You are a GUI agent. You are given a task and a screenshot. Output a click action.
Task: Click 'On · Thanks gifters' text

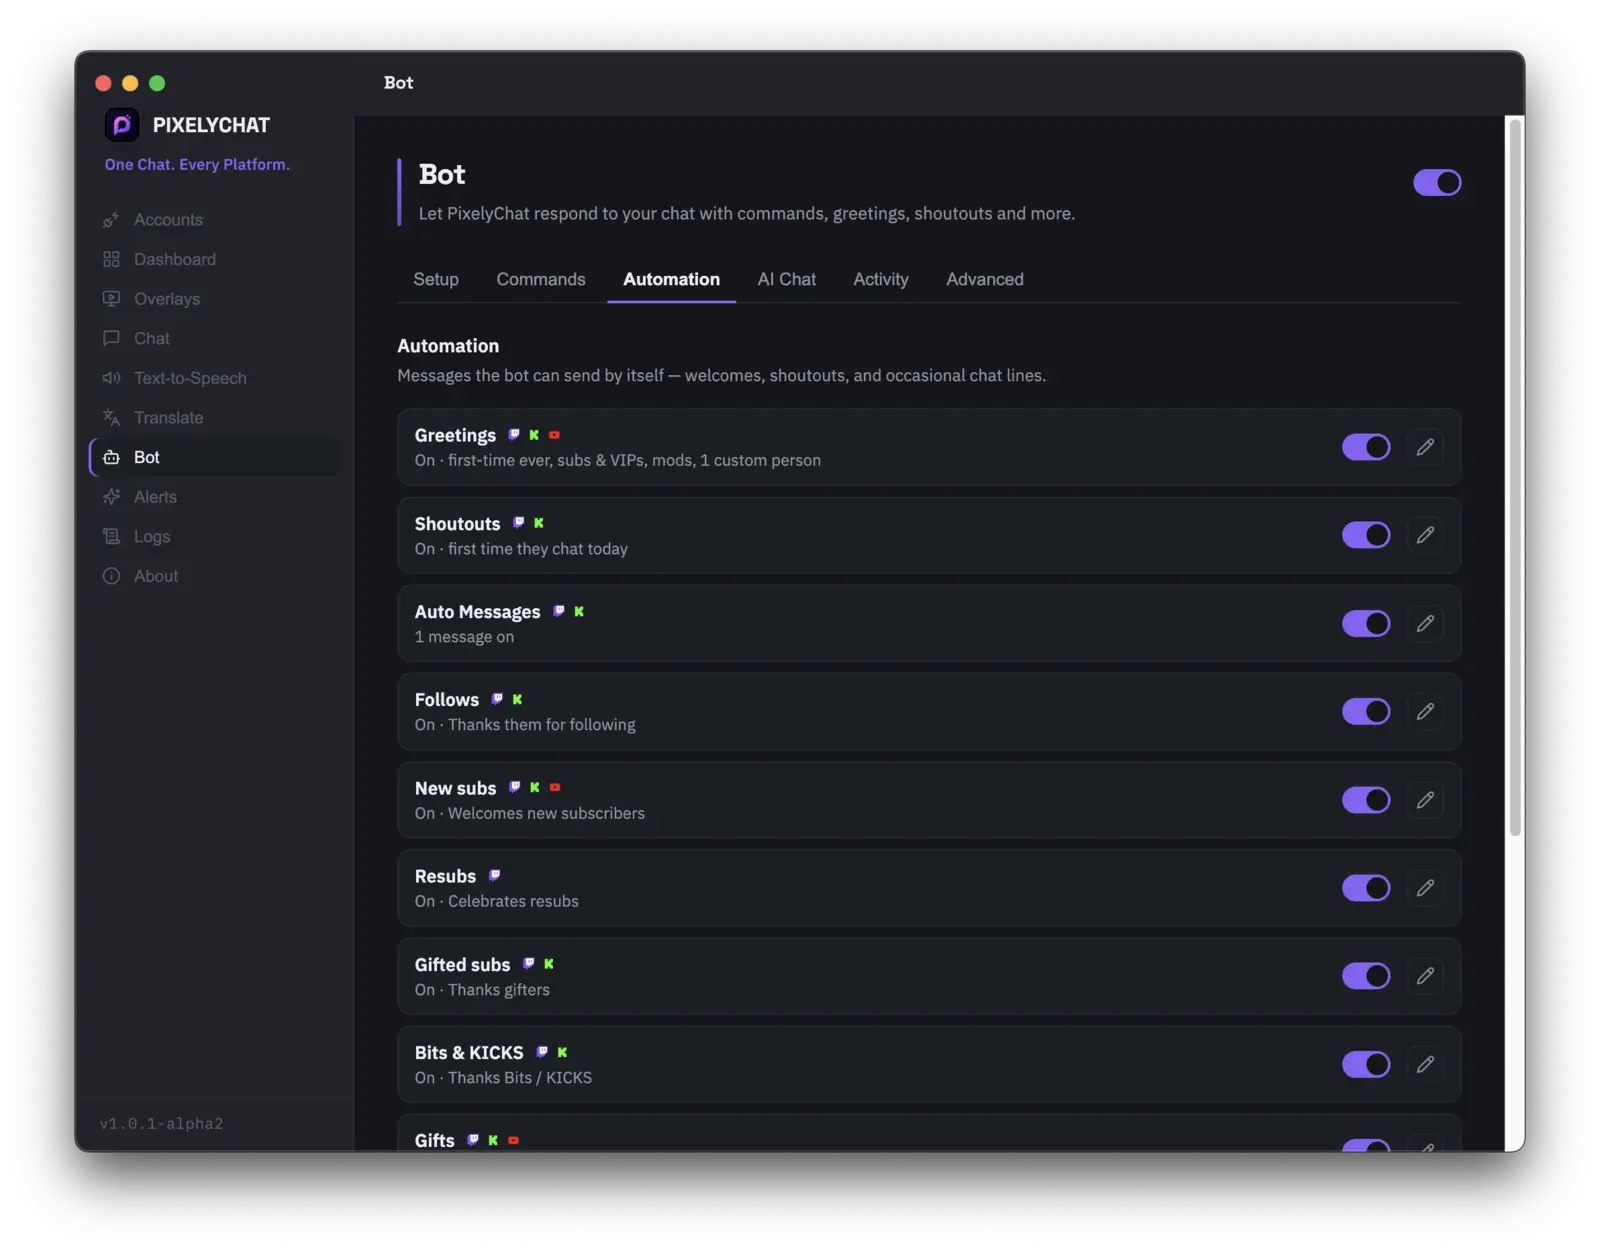pos(482,990)
